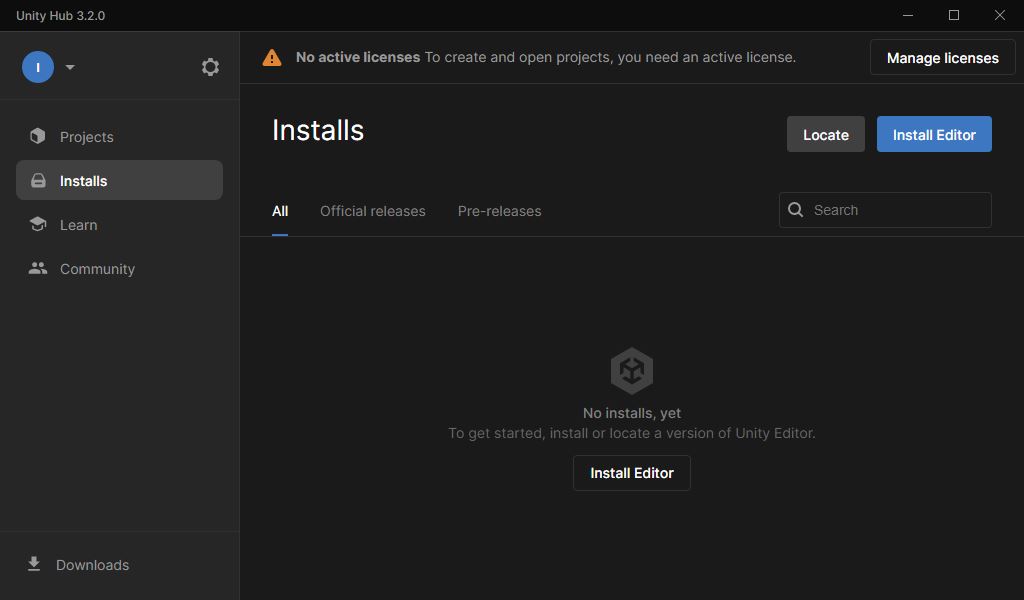This screenshot has height=600, width=1024.
Task: Click the Installs drive icon
Action: pyautogui.click(x=39, y=180)
